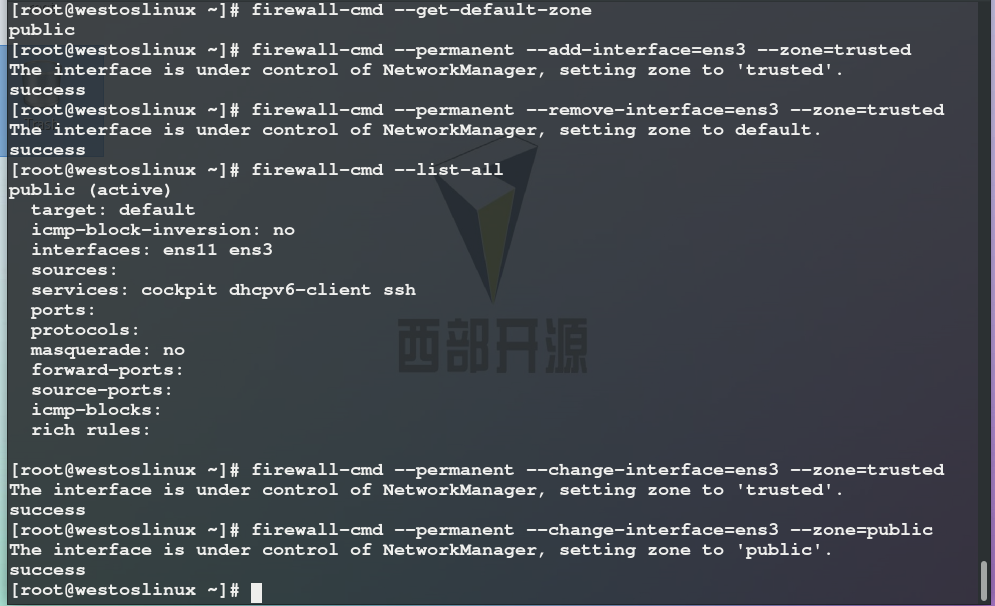The width and height of the screenshot is (995, 606).
Task: Click the 'target: default' line
Action: (113, 210)
